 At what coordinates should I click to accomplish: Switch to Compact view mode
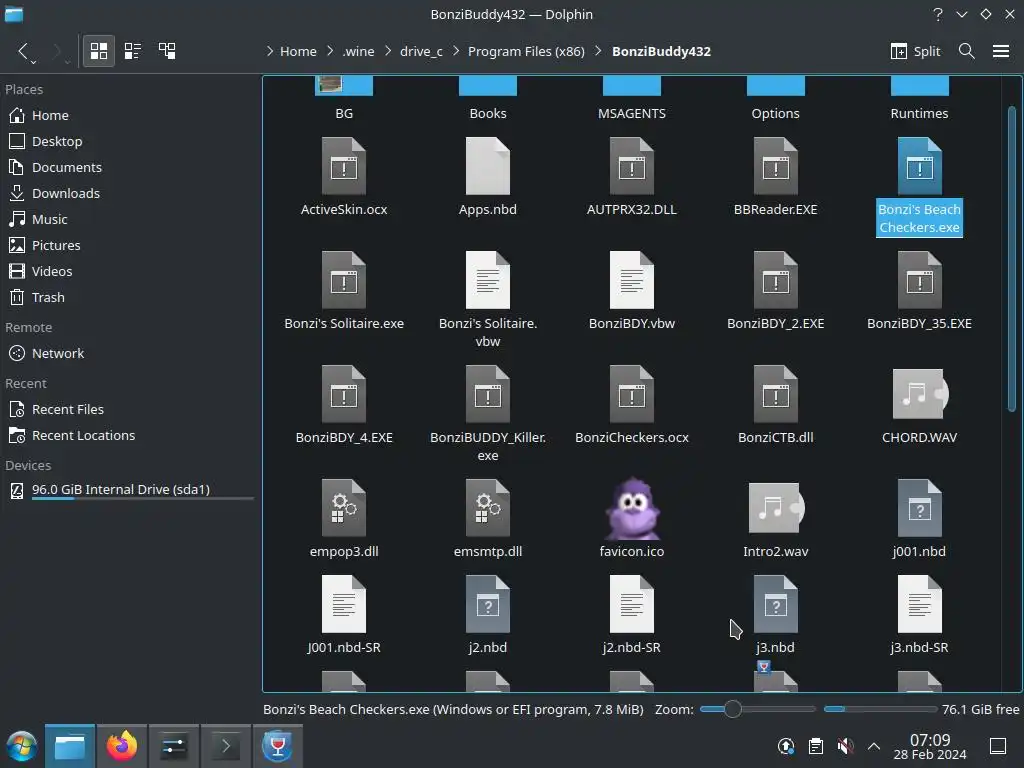pos(133,51)
